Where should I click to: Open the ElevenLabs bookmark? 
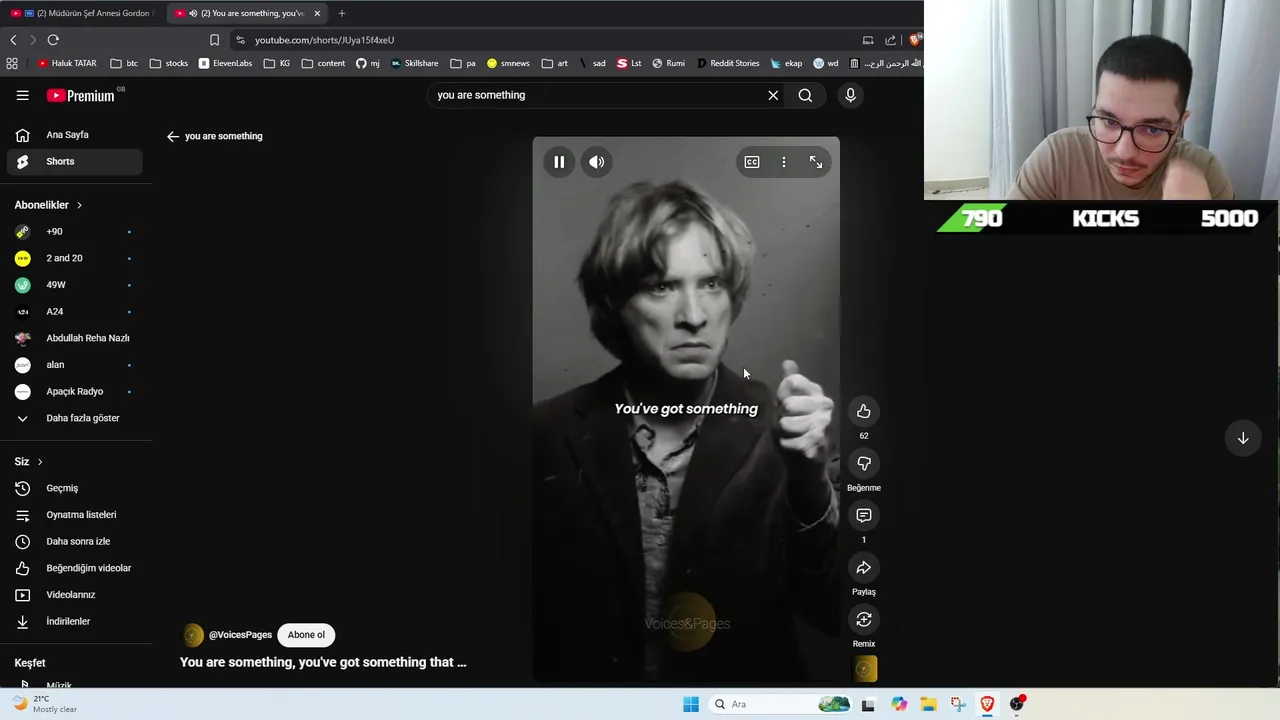(225, 63)
